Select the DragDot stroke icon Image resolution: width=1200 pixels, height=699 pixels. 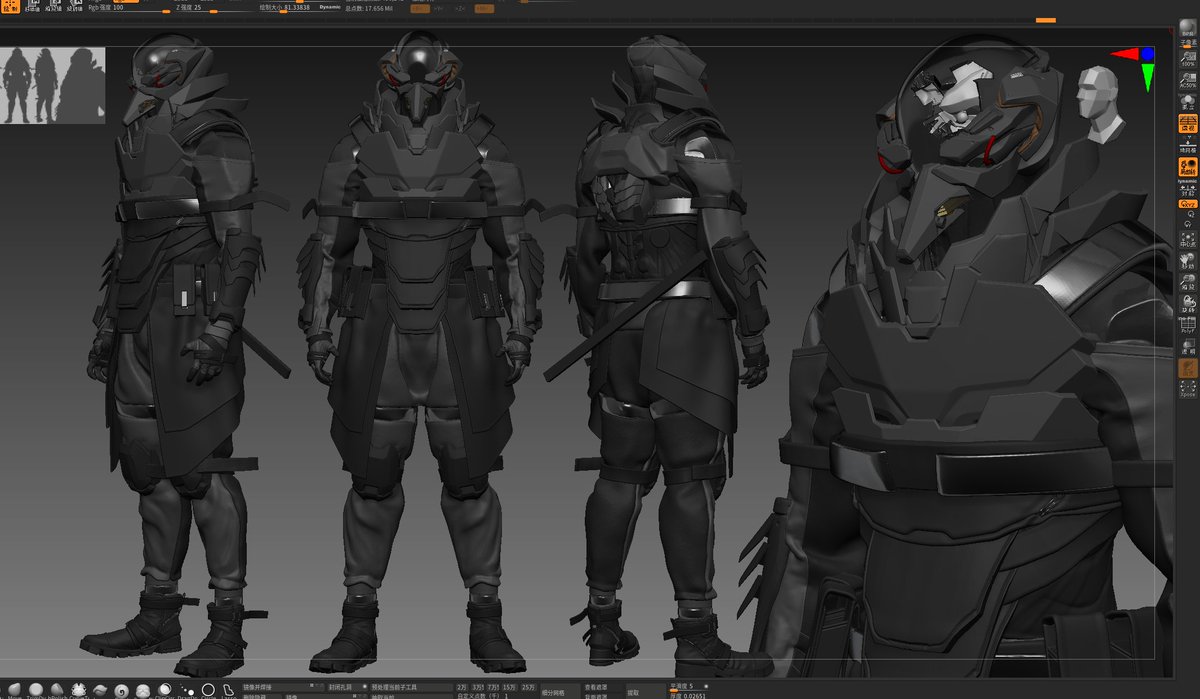point(187,691)
